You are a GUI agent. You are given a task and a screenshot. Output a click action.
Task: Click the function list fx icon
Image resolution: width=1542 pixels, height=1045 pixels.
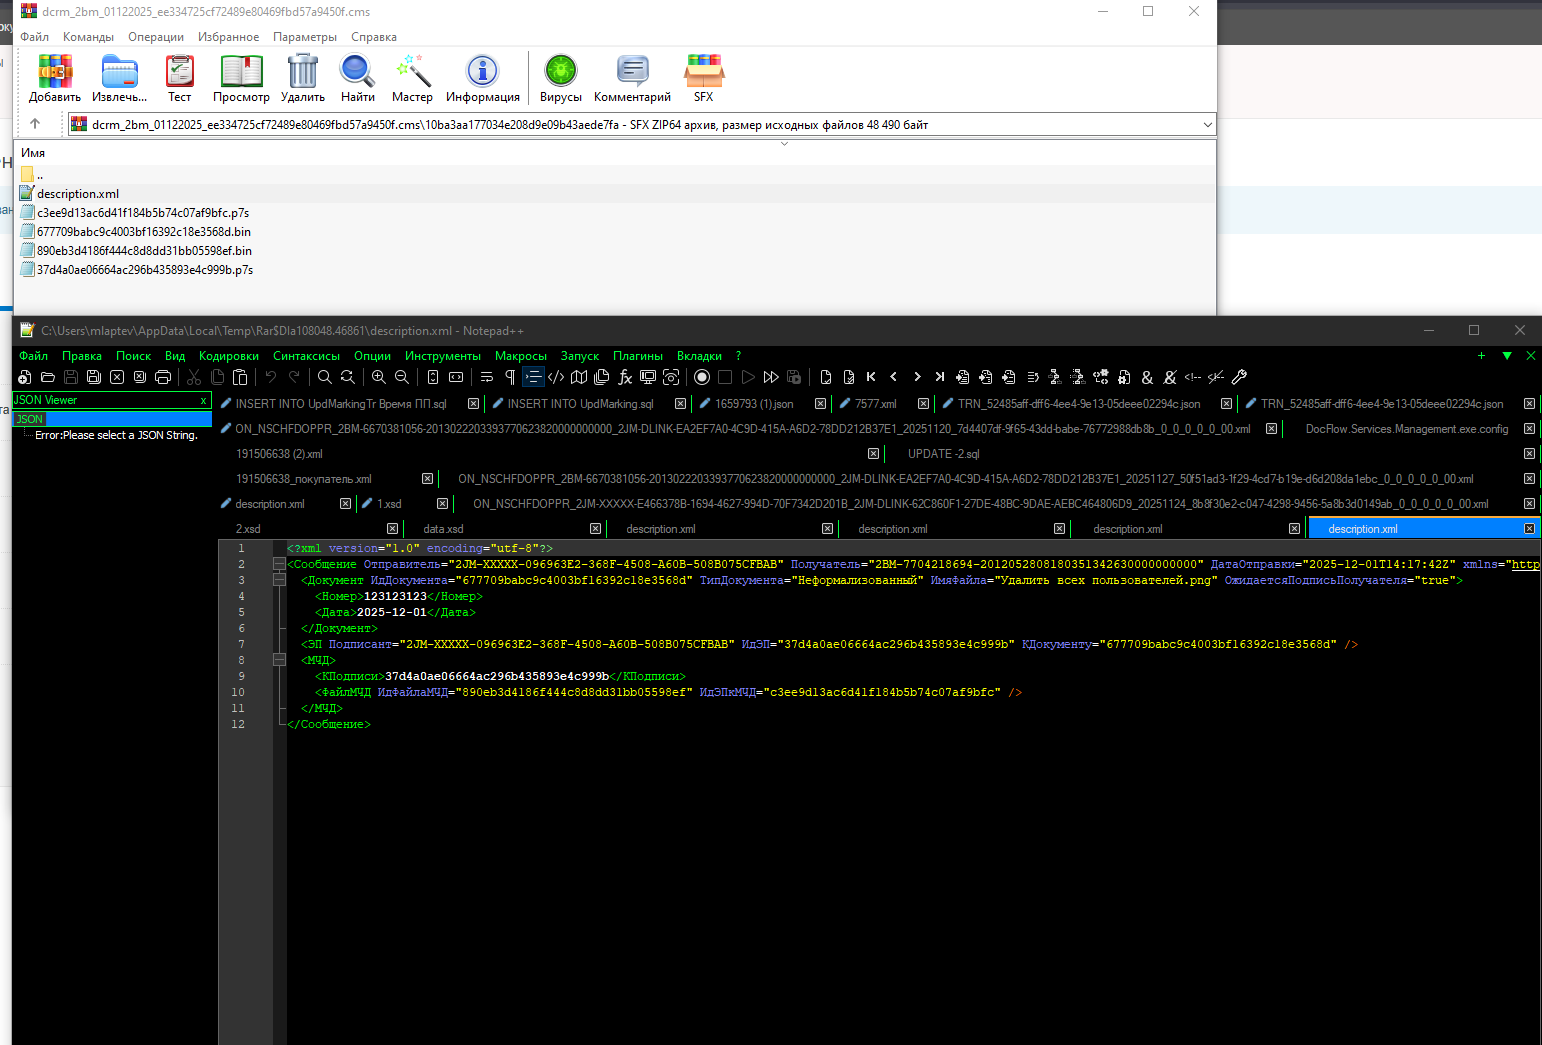coord(625,377)
